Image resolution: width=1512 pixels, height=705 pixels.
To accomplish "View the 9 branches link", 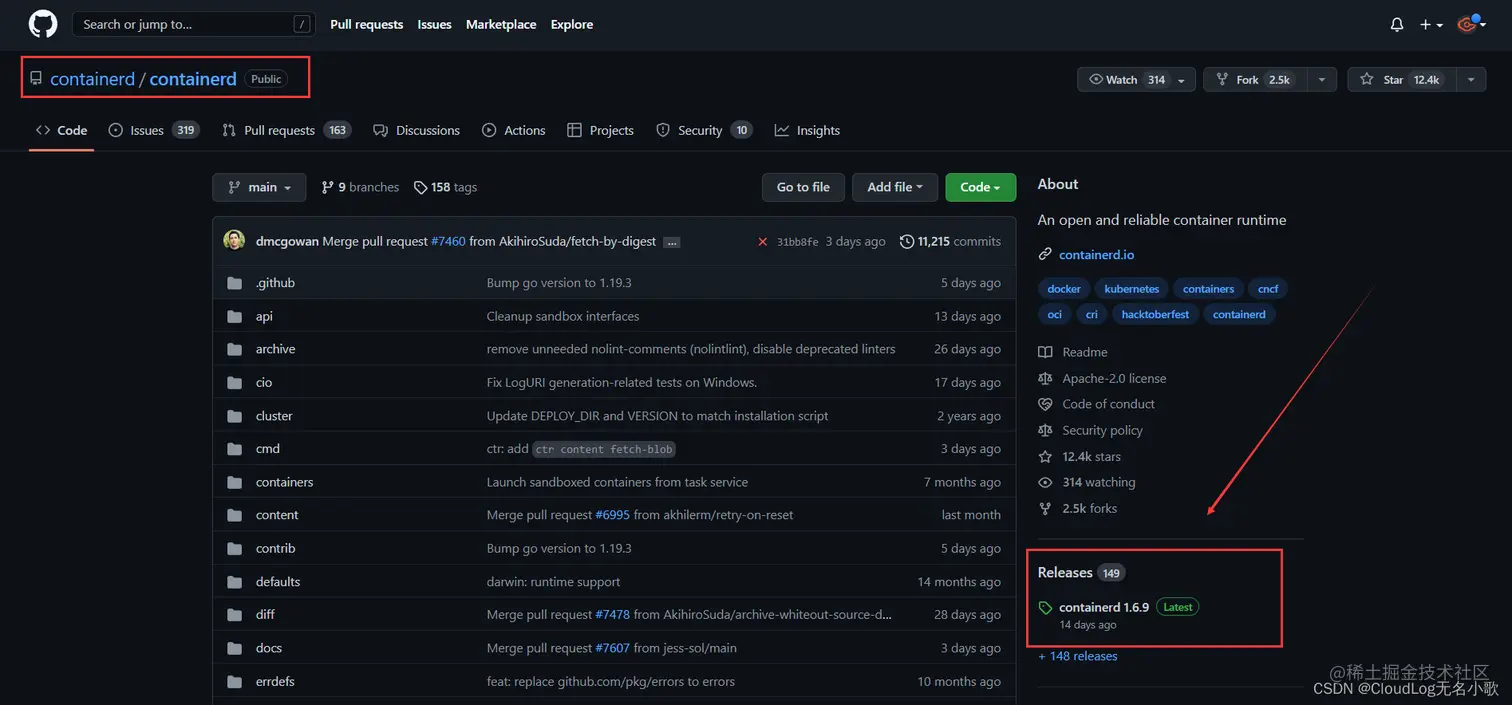I will pyautogui.click(x=360, y=187).
